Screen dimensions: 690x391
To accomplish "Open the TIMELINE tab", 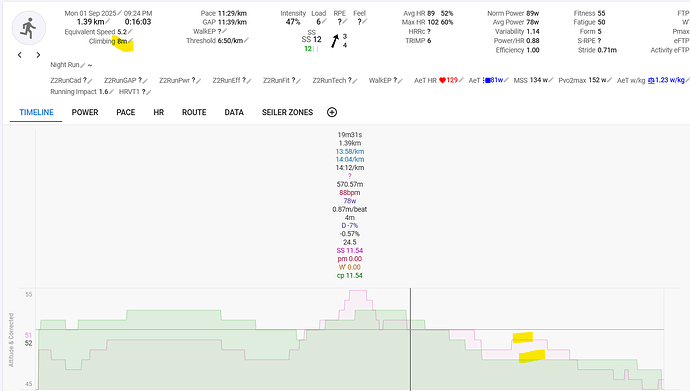I will pyautogui.click(x=36, y=112).
